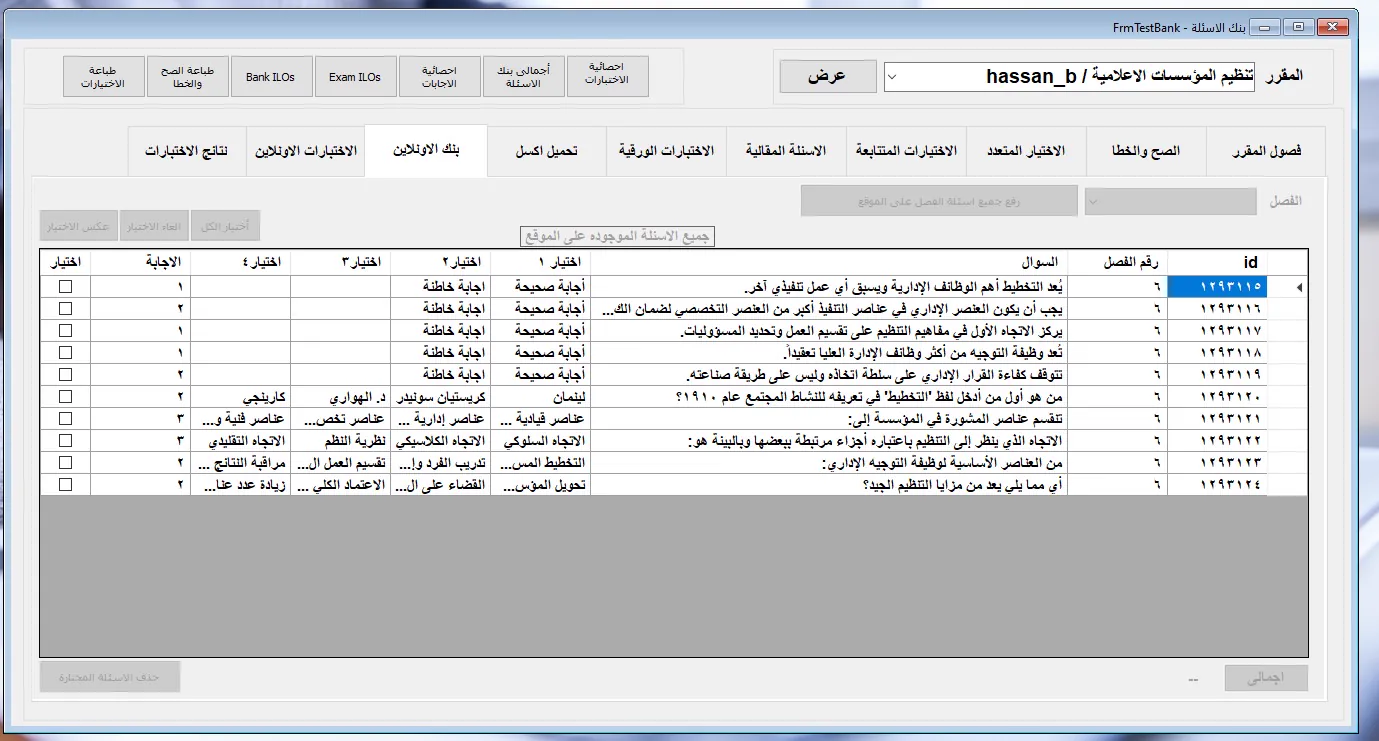This screenshot has width=1379, height=741.
Task: Switch to تحميل اكسل tab
Action: pyautogui.click(x=547, y=152)
